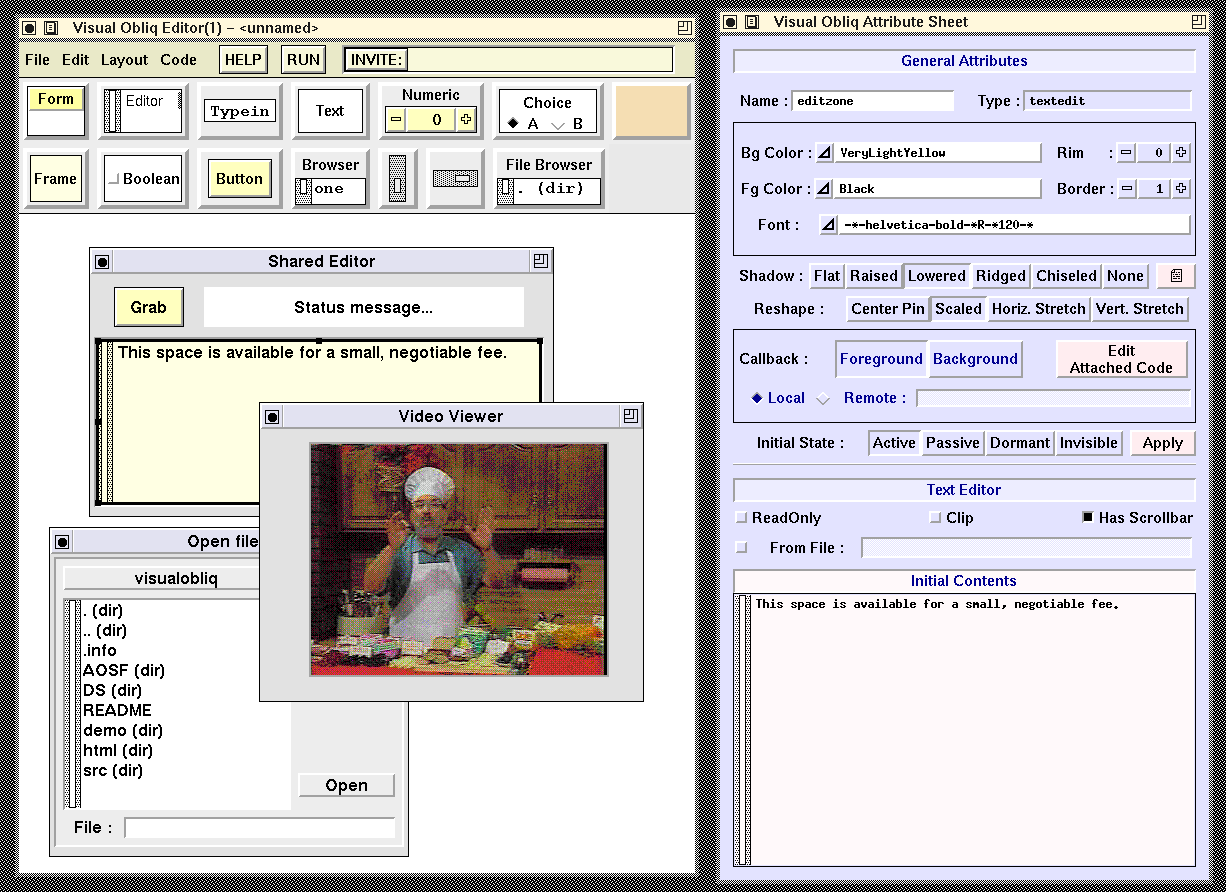The image size is (1226, 892).
Task: Click the small document icon beside the Shadow options
Action: tap(1176, 276)
